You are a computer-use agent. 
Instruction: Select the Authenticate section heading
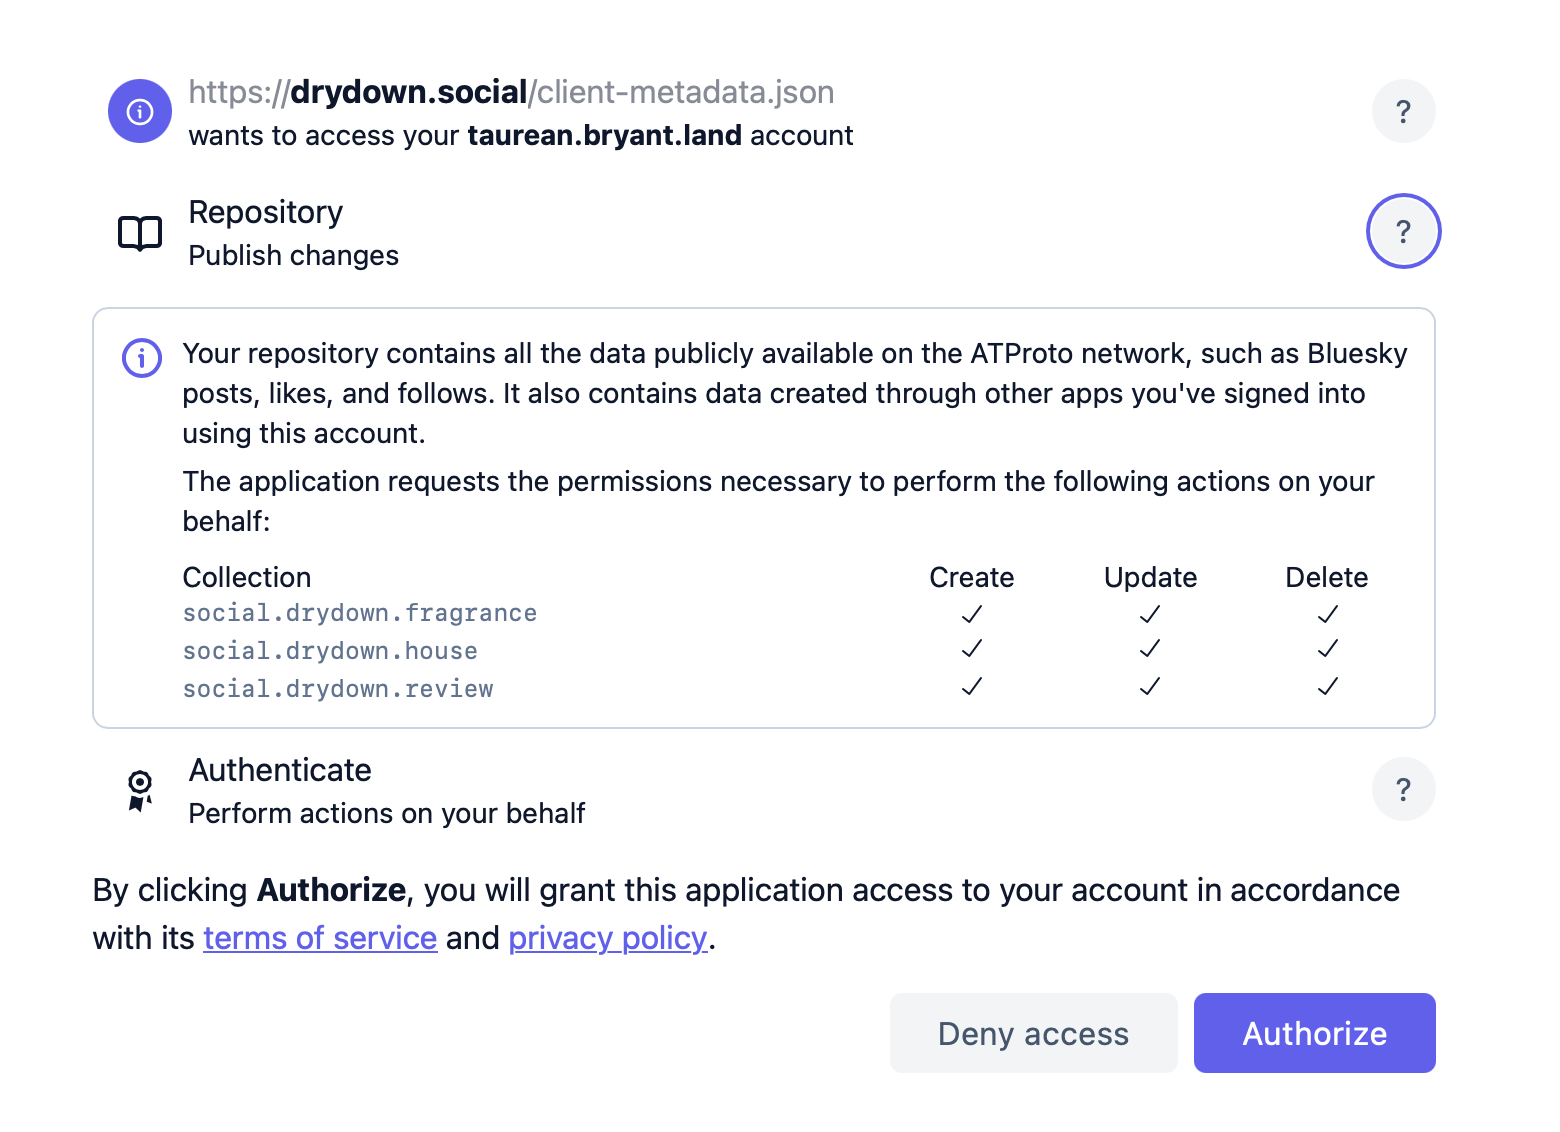280,770
